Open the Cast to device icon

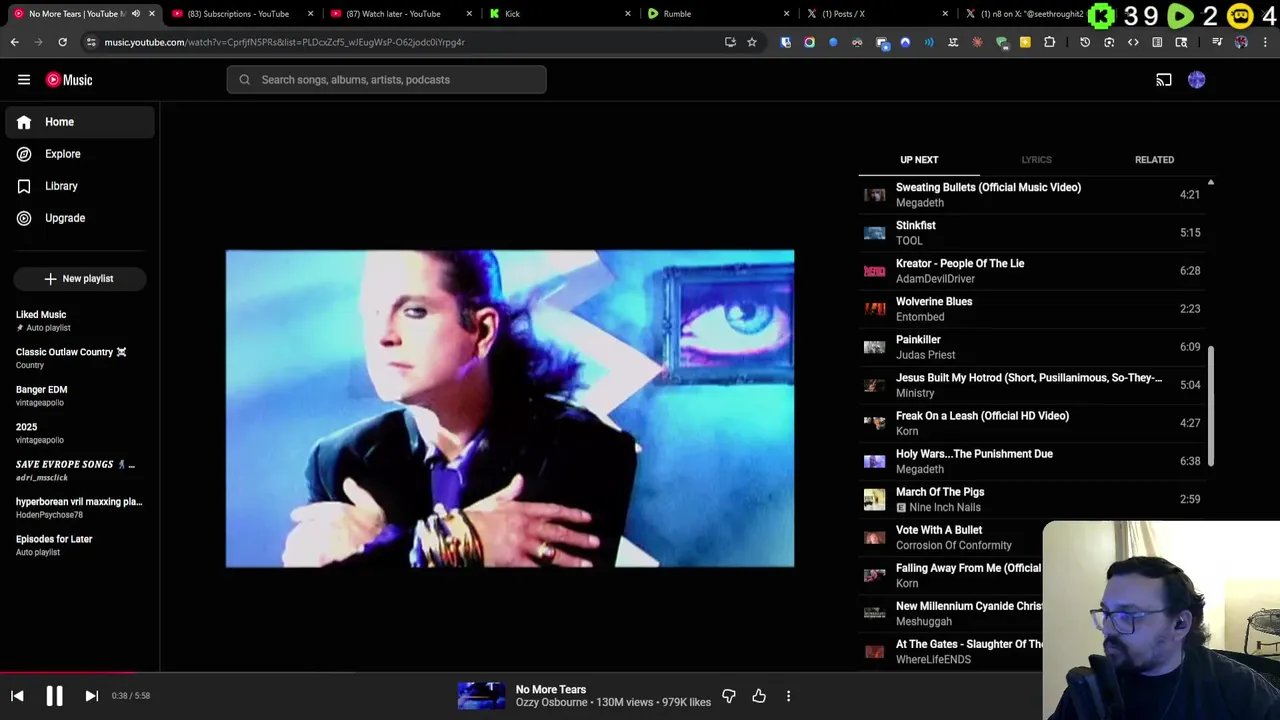[x=1164, y=80]
